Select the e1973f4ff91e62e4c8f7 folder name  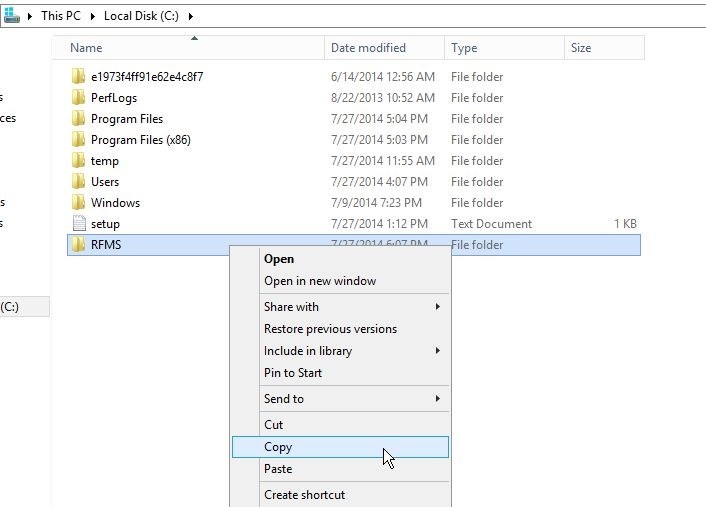click(147, 77)
